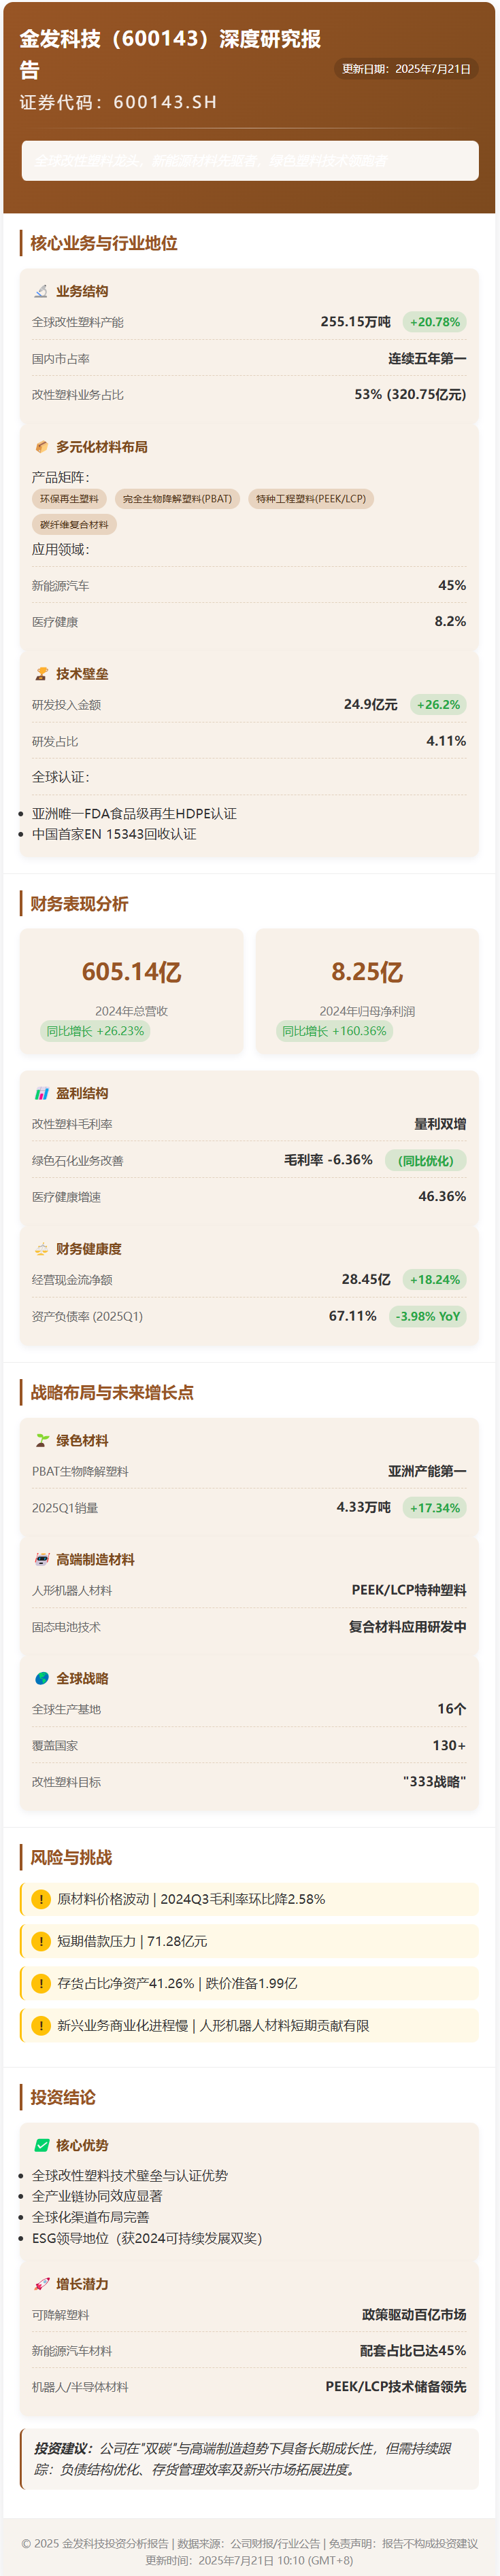Click the balance scale icon beside 财务健康度
Viewport: 500px width, 2576px height.
point(41,1249)
